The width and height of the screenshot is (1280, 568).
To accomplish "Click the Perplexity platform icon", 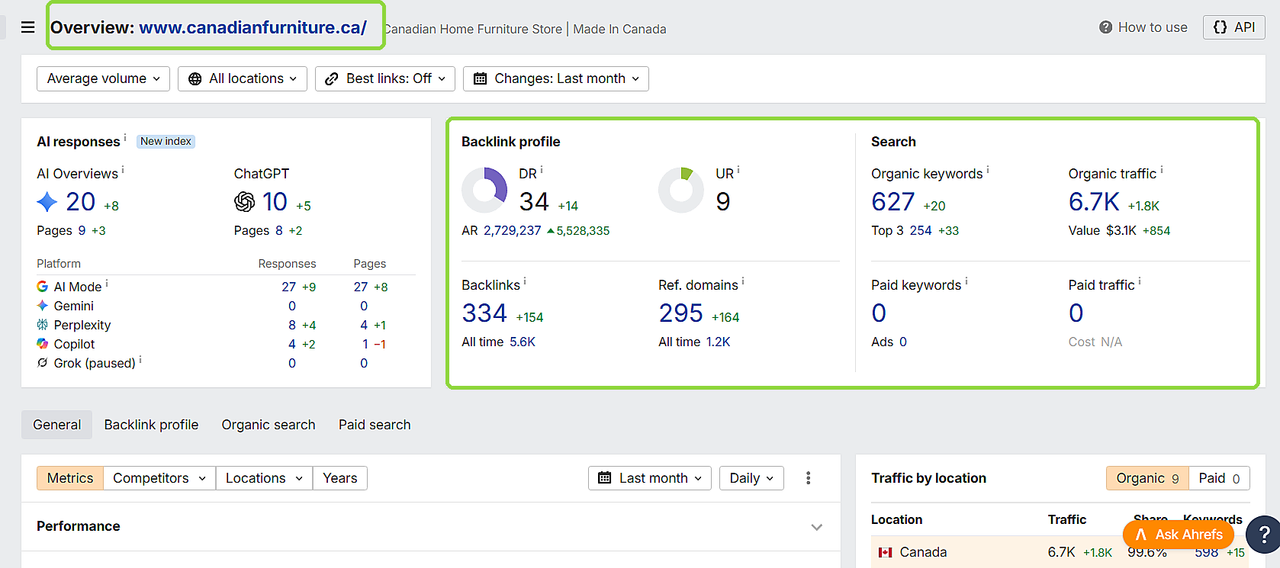I will [43, 325].
